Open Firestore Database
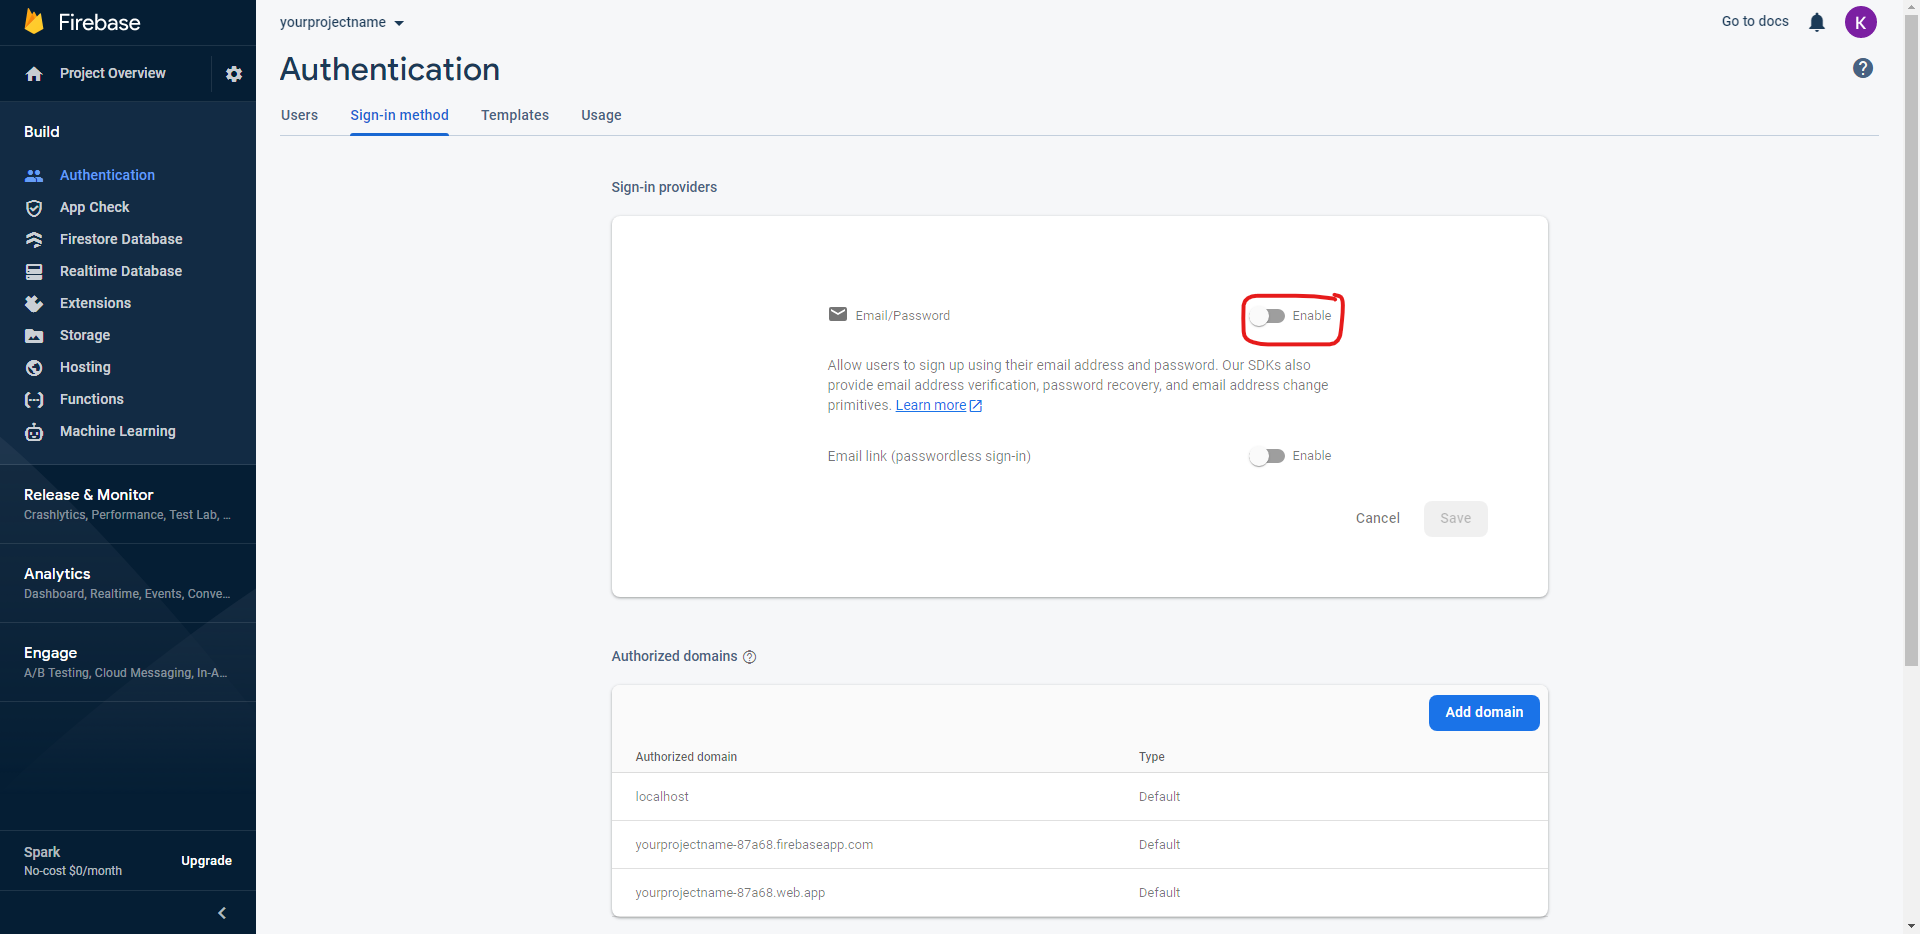Screen dimensions: 1920x934 point(120,239)
